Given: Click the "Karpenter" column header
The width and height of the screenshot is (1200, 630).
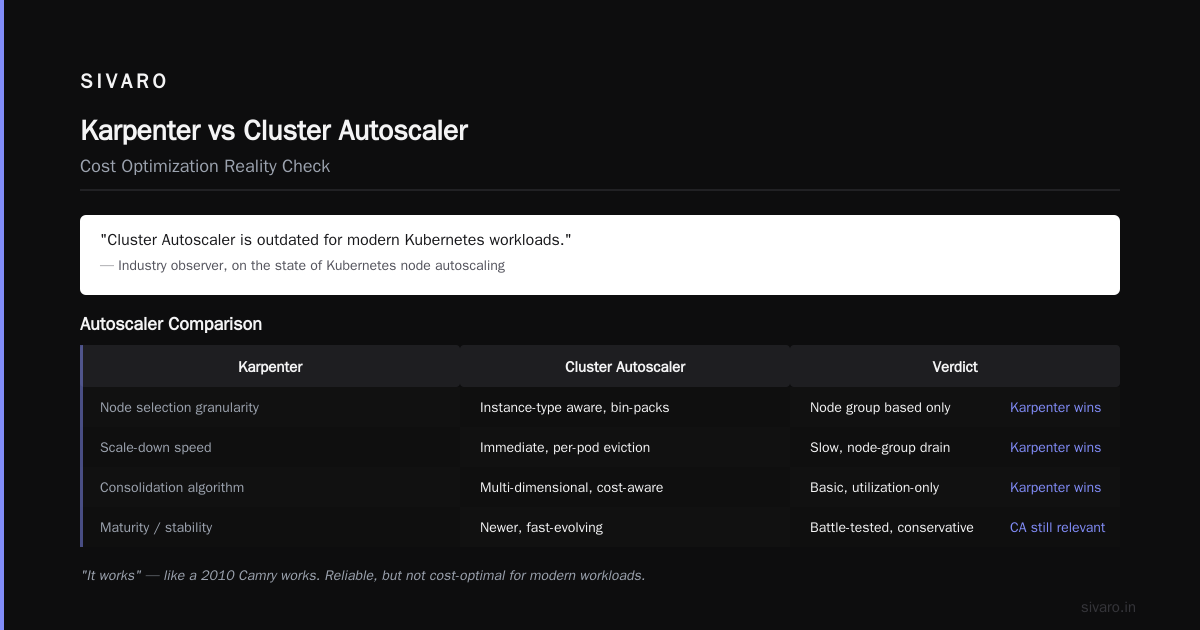Looking at the screenshot, I should 270,367.
